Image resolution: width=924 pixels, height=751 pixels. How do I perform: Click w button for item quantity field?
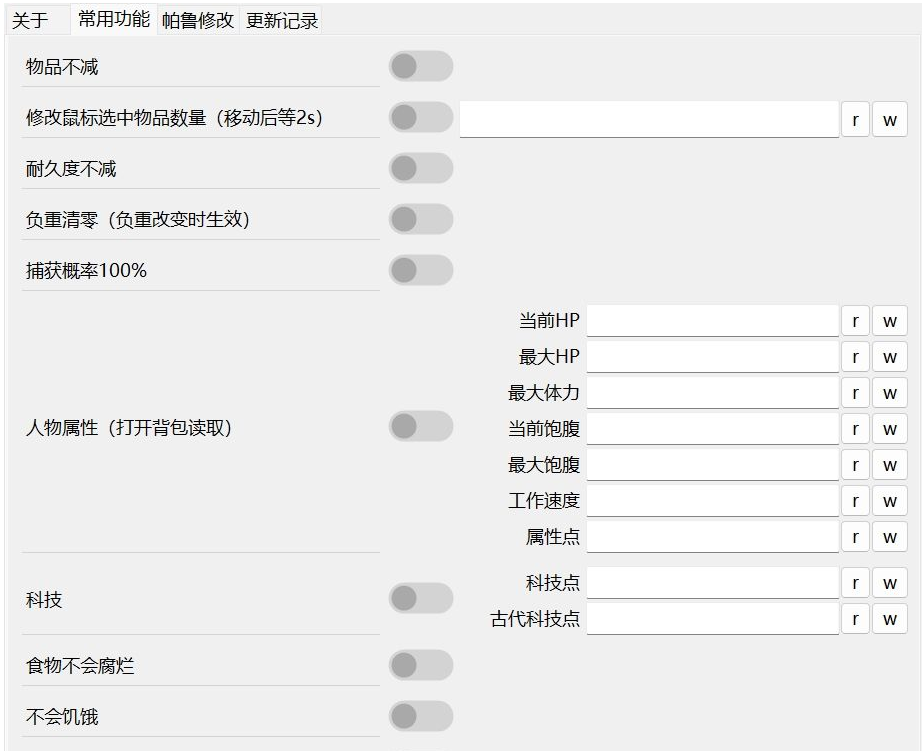[x=889, y=120]
